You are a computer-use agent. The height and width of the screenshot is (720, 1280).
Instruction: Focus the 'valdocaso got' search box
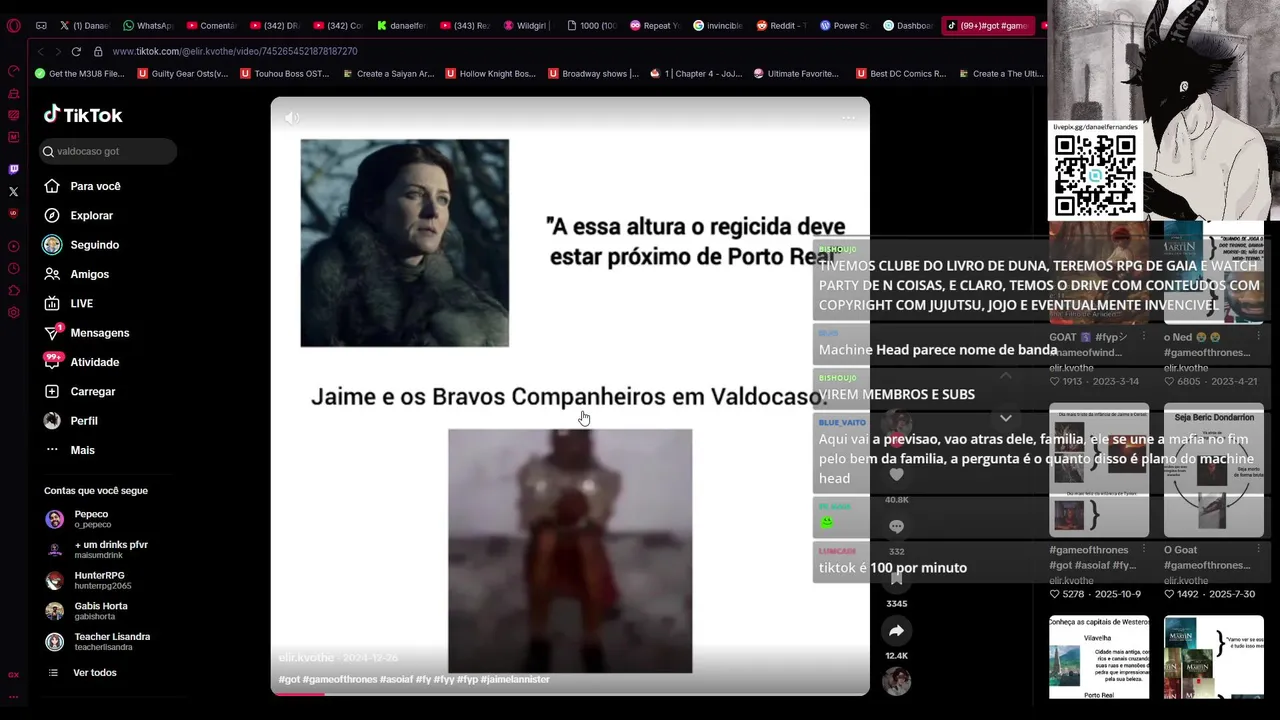point(108,151)
